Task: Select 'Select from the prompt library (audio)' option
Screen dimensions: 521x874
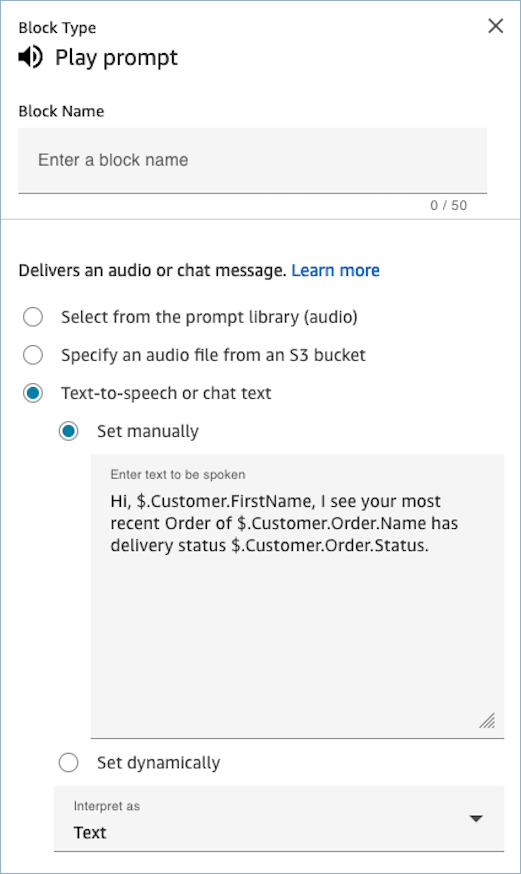Action: (33, 317)
